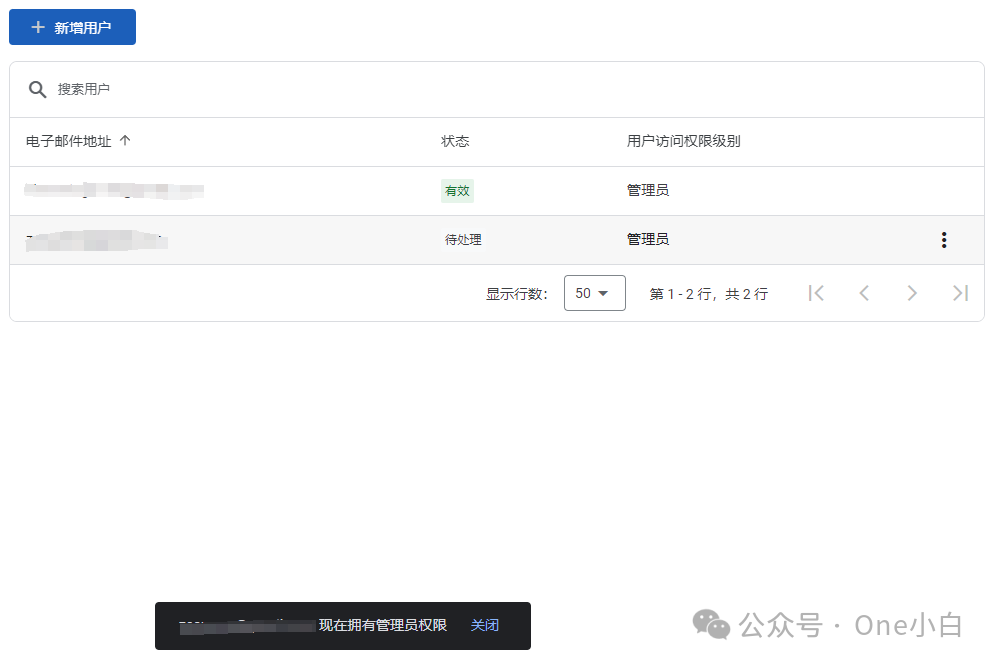This screenshot has height=665, width=995.
Task: Open the 显示行数 rows-per-page dropdown
Action: tap(594, 292)
